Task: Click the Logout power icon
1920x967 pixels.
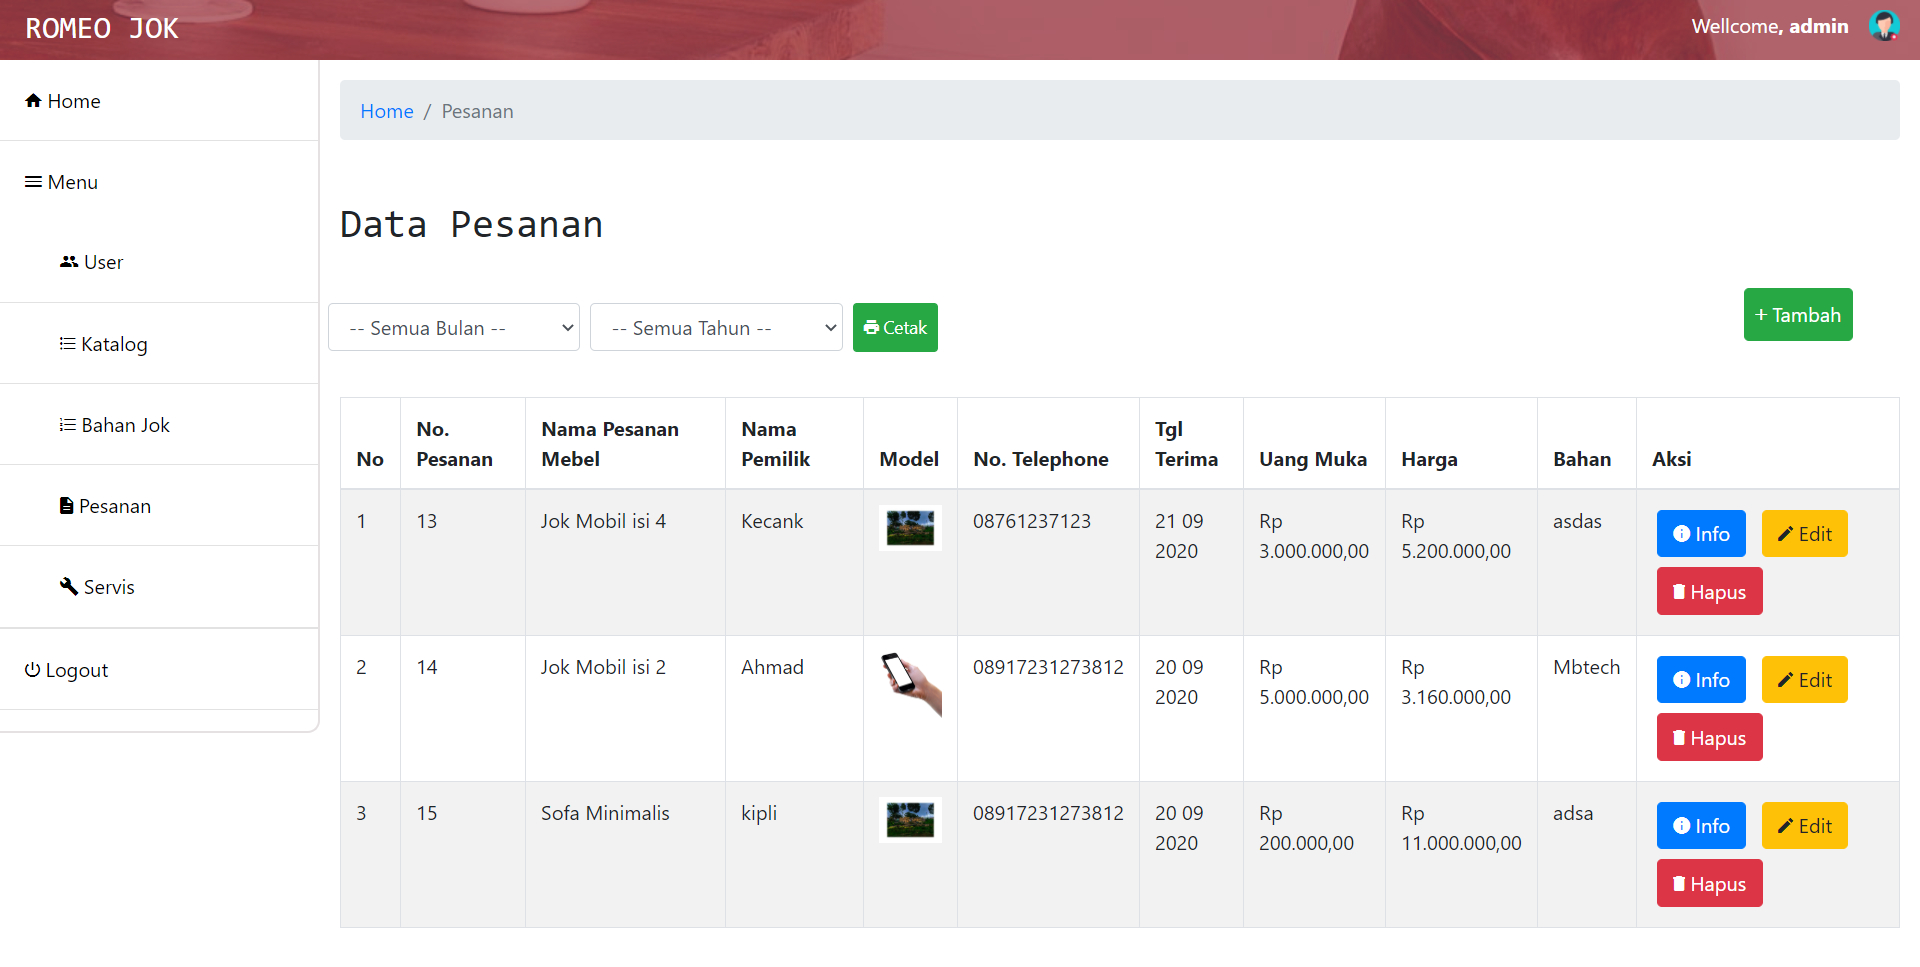Action: pos(32,670)
